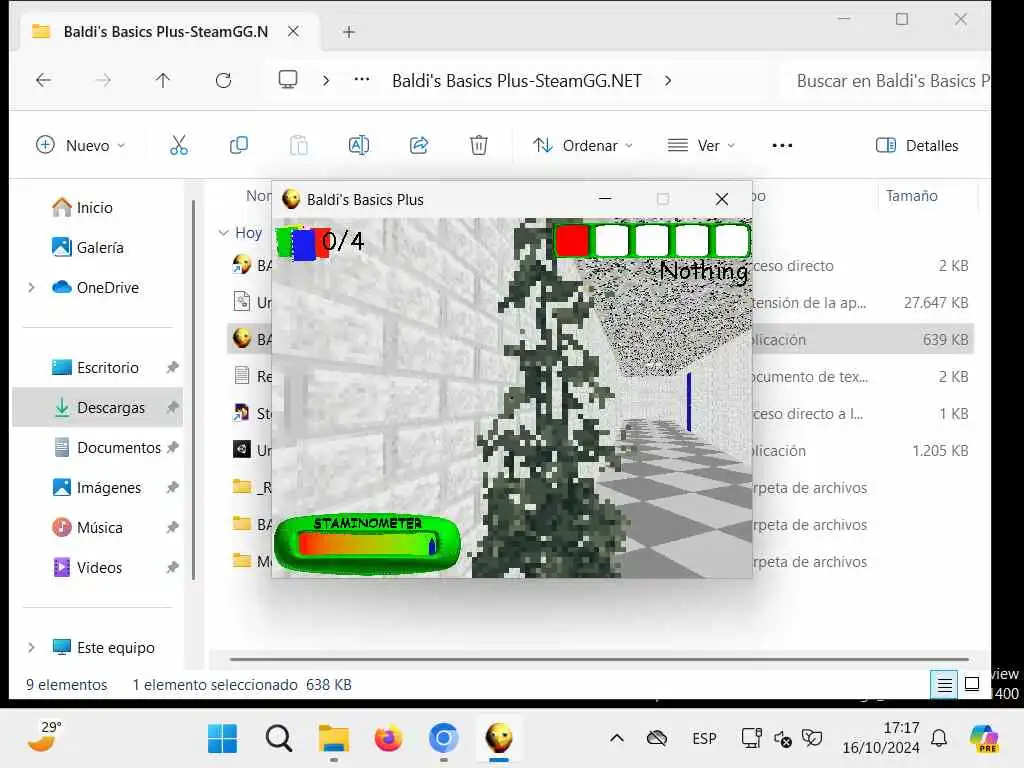Click ESP language indicator
This screenshot has height=768, width=1024.
click(704, 739)
